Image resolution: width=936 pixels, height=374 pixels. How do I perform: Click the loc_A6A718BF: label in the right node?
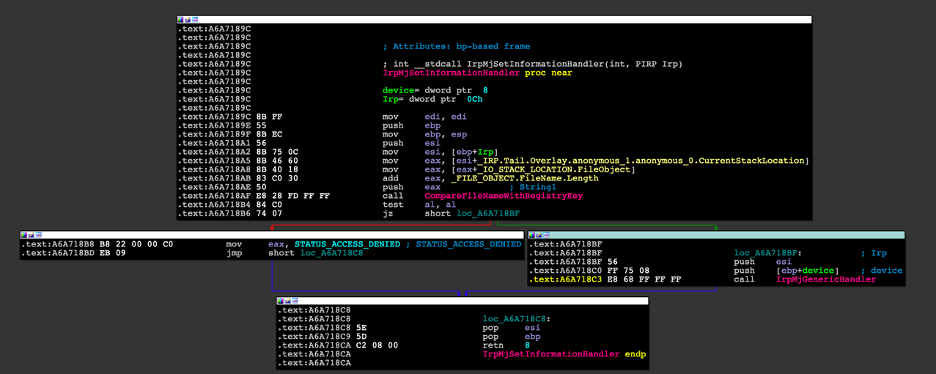[767, 254]
